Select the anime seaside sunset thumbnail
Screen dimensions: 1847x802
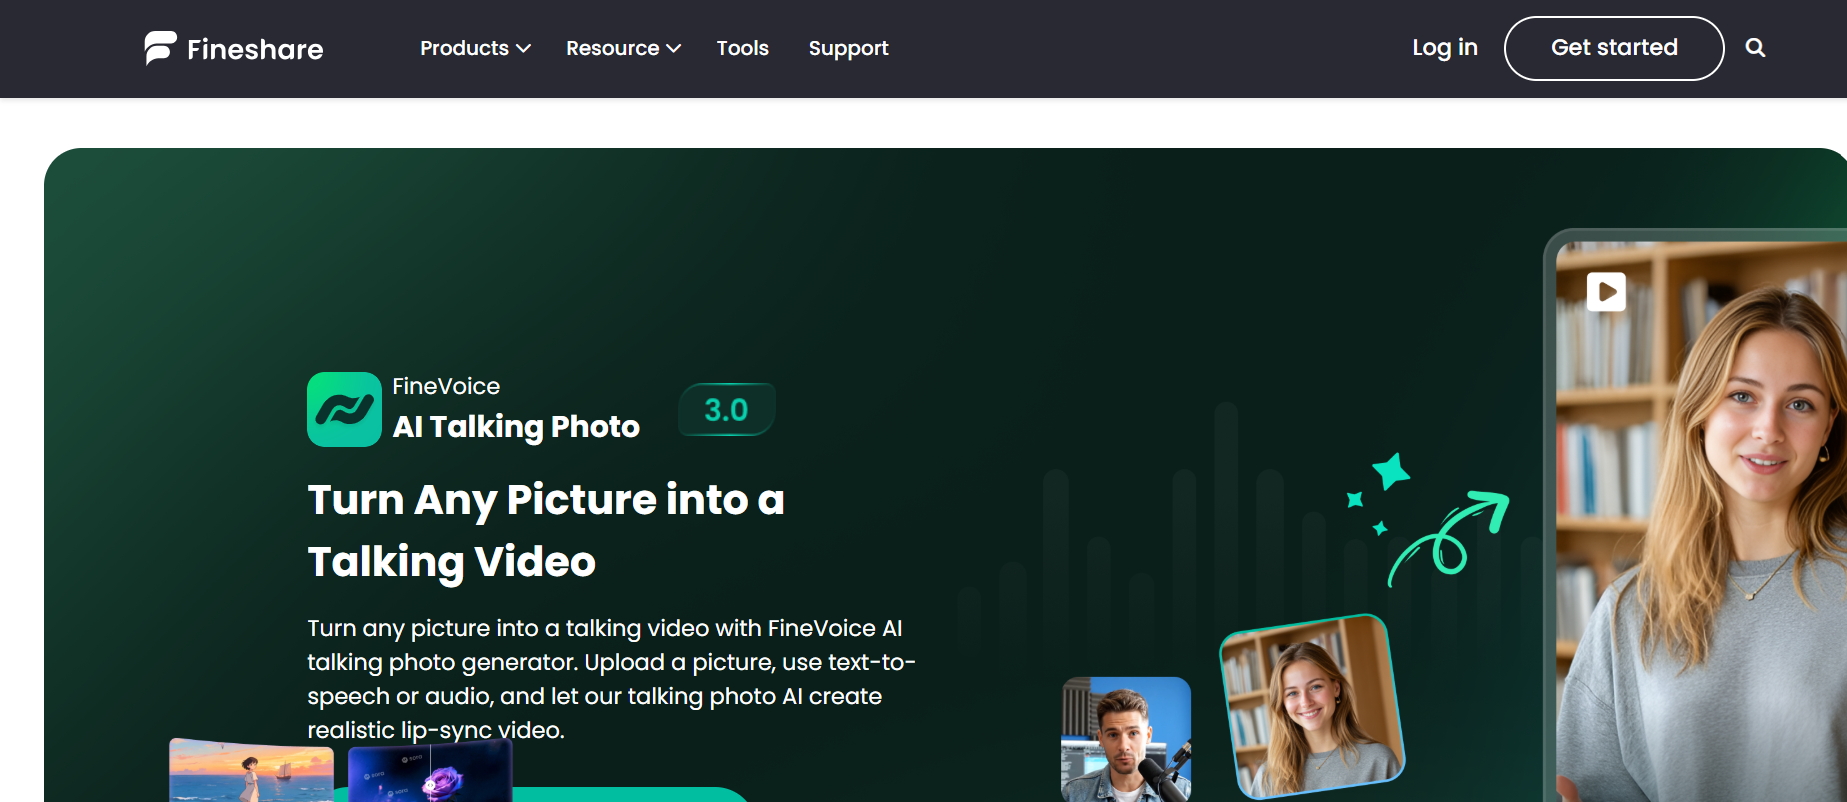click(251, 770)
